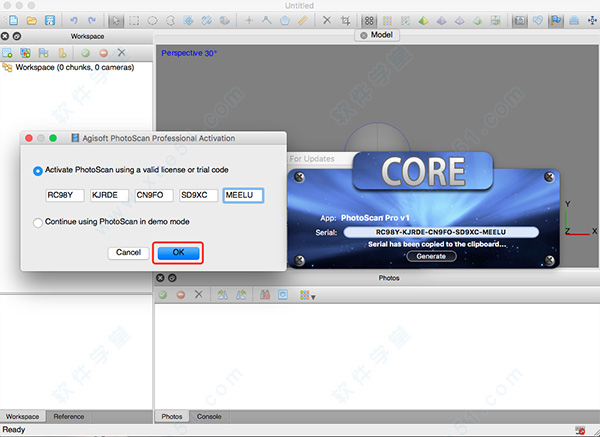Select the Ruler measurement tool
600x437 pixels.
(303, 20)
